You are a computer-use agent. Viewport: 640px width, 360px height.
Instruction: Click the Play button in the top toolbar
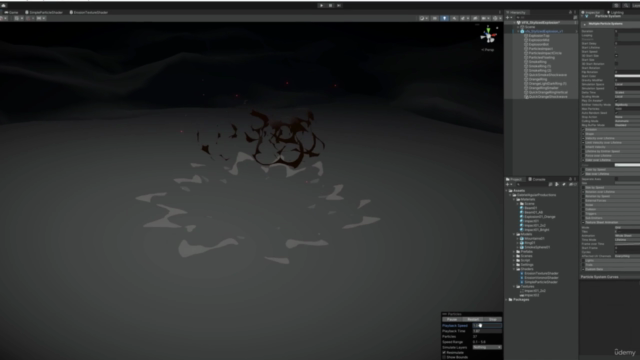pyautogui.click(x=322, y=5)
